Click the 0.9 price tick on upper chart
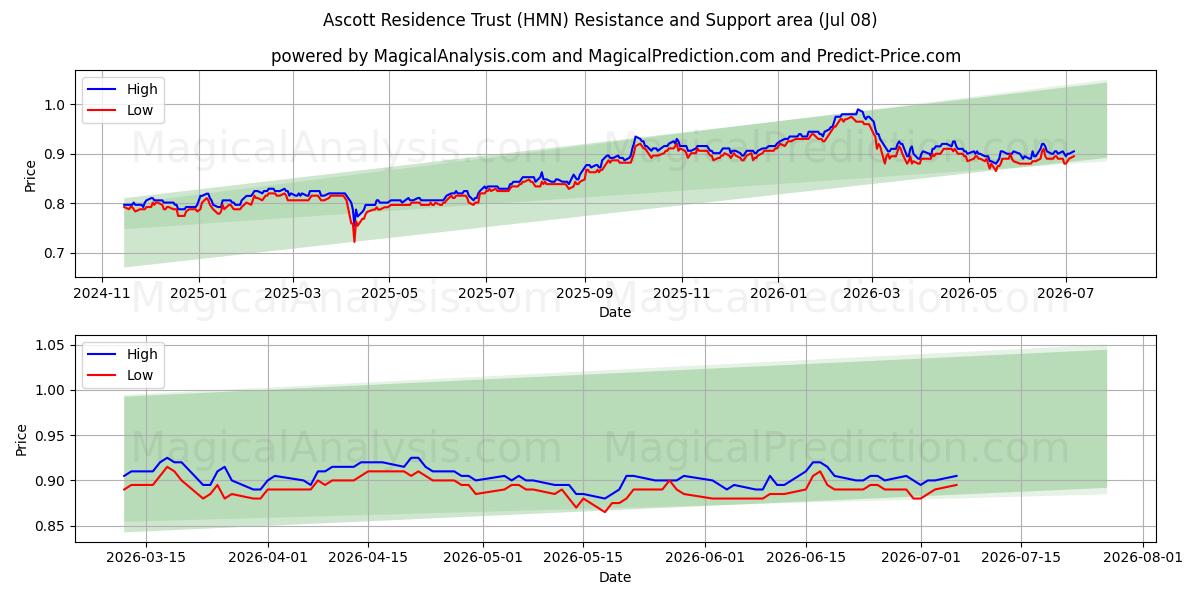The image size is (1200, 600). click(56, 154)
